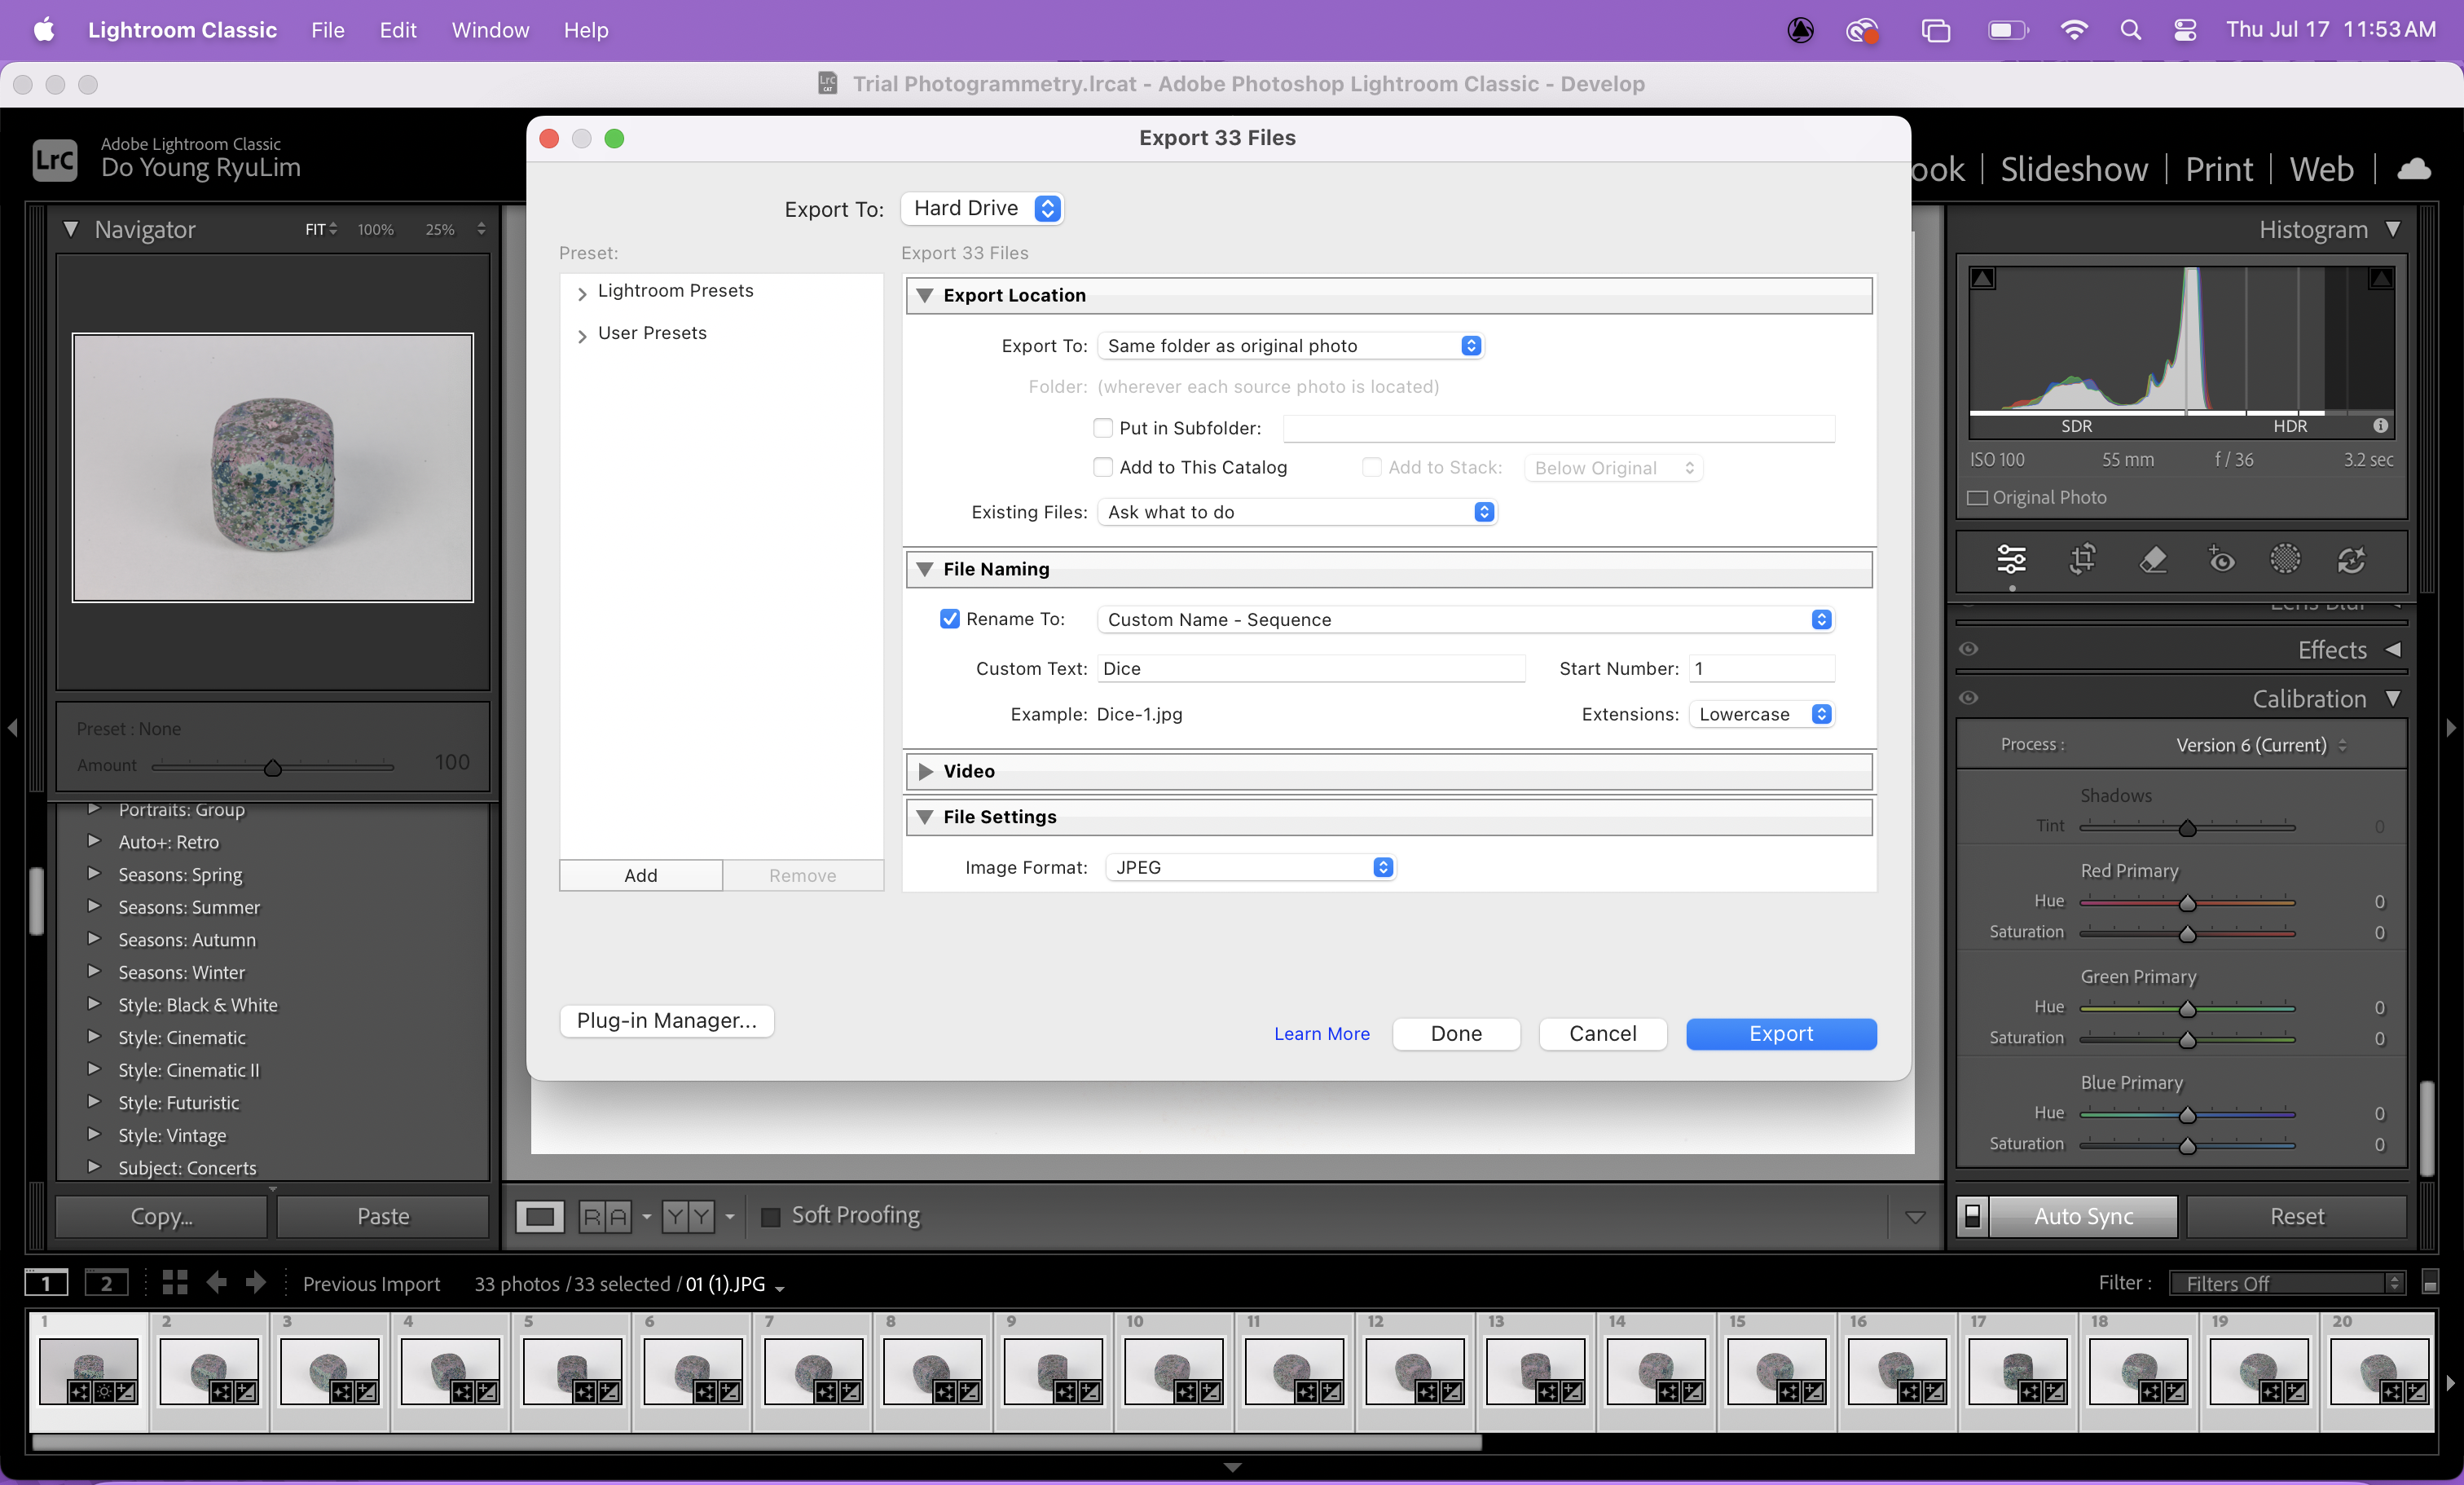The image size is (2464, 1485).
Task: Select thumbnail 5 in the filmstrip
Action: tap(571, 1371)
